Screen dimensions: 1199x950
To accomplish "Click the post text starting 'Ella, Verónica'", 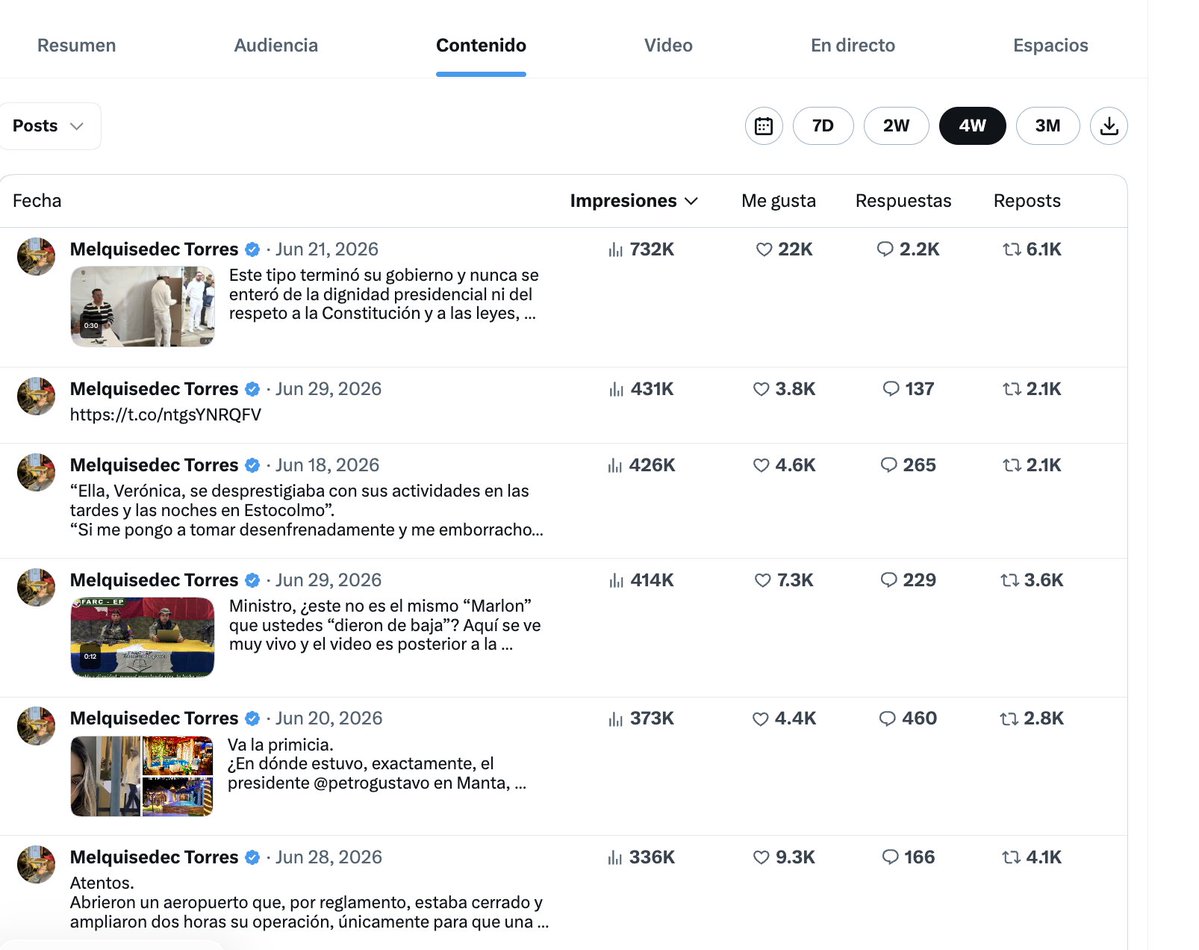I will click(307, 510).
